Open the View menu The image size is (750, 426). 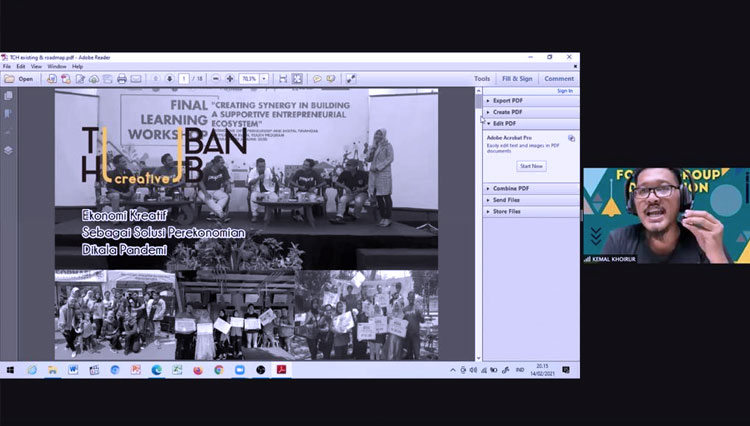(x=36, y=66)
